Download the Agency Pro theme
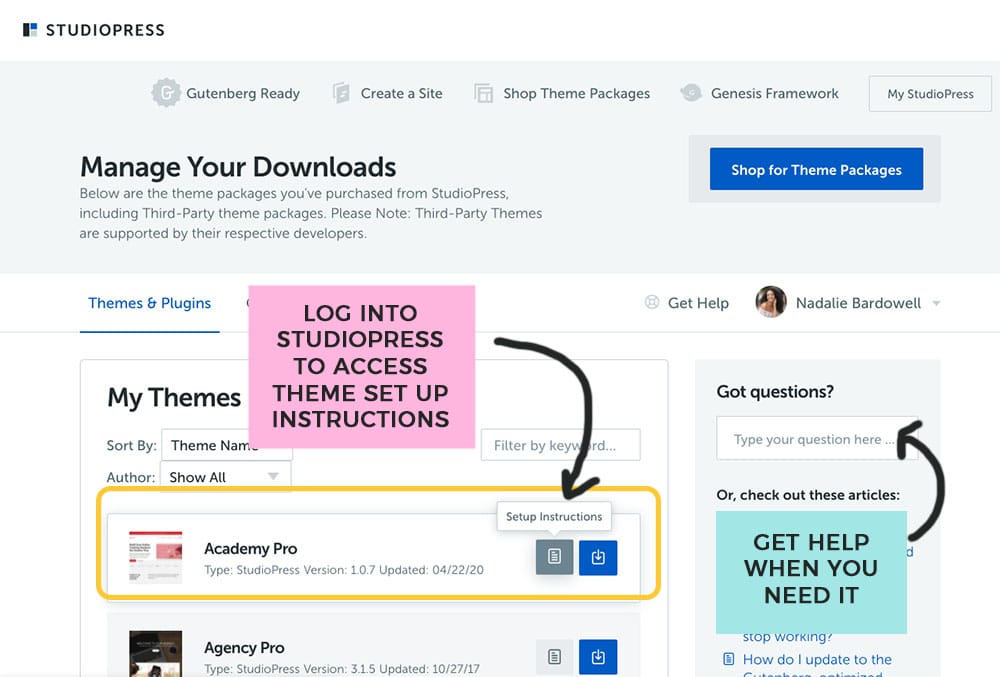1000x677 pixels. pos(598,657)
